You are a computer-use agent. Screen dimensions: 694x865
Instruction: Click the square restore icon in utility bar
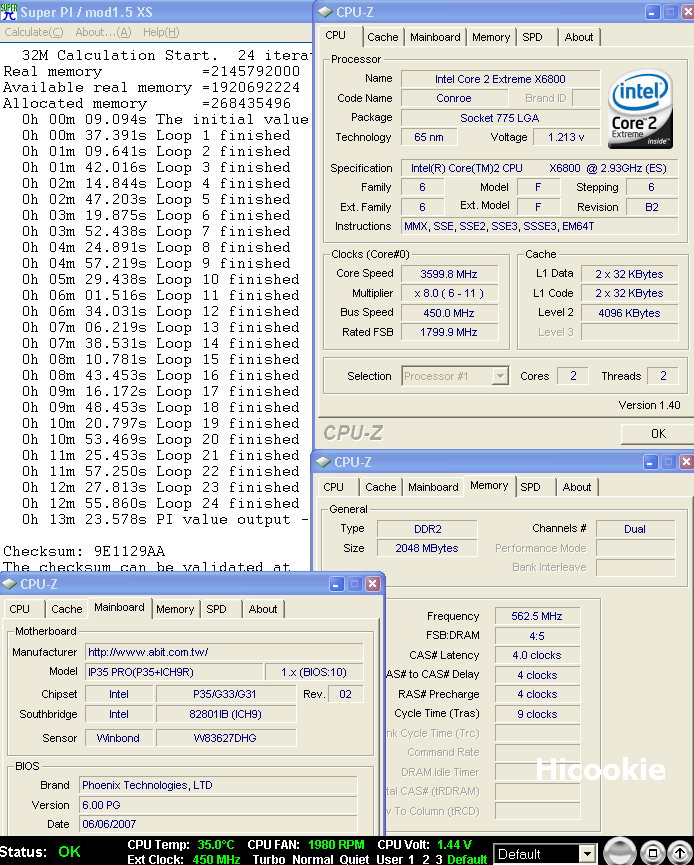tap(652, 853)
